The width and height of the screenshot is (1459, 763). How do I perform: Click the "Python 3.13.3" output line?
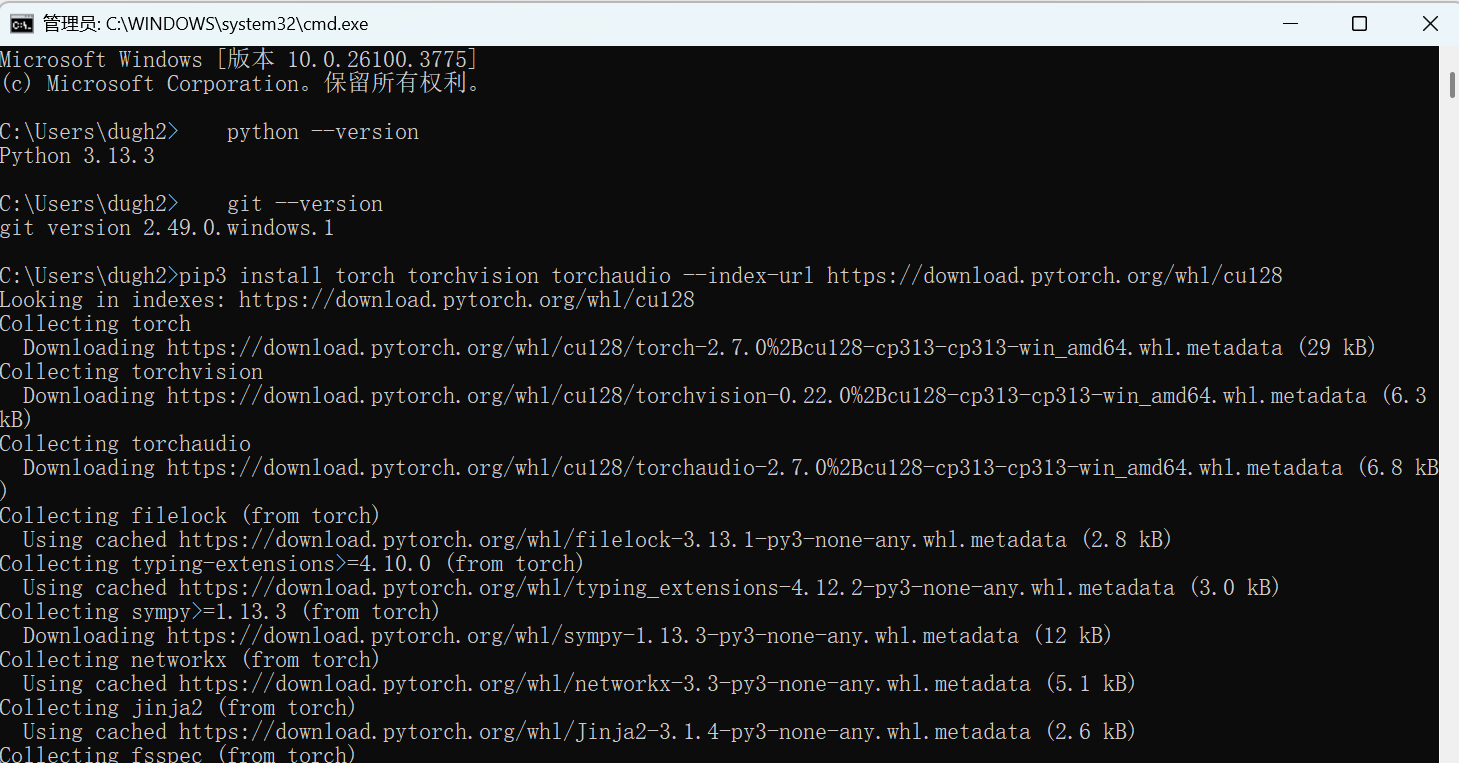pyautogui.click(x=77, y=156)
